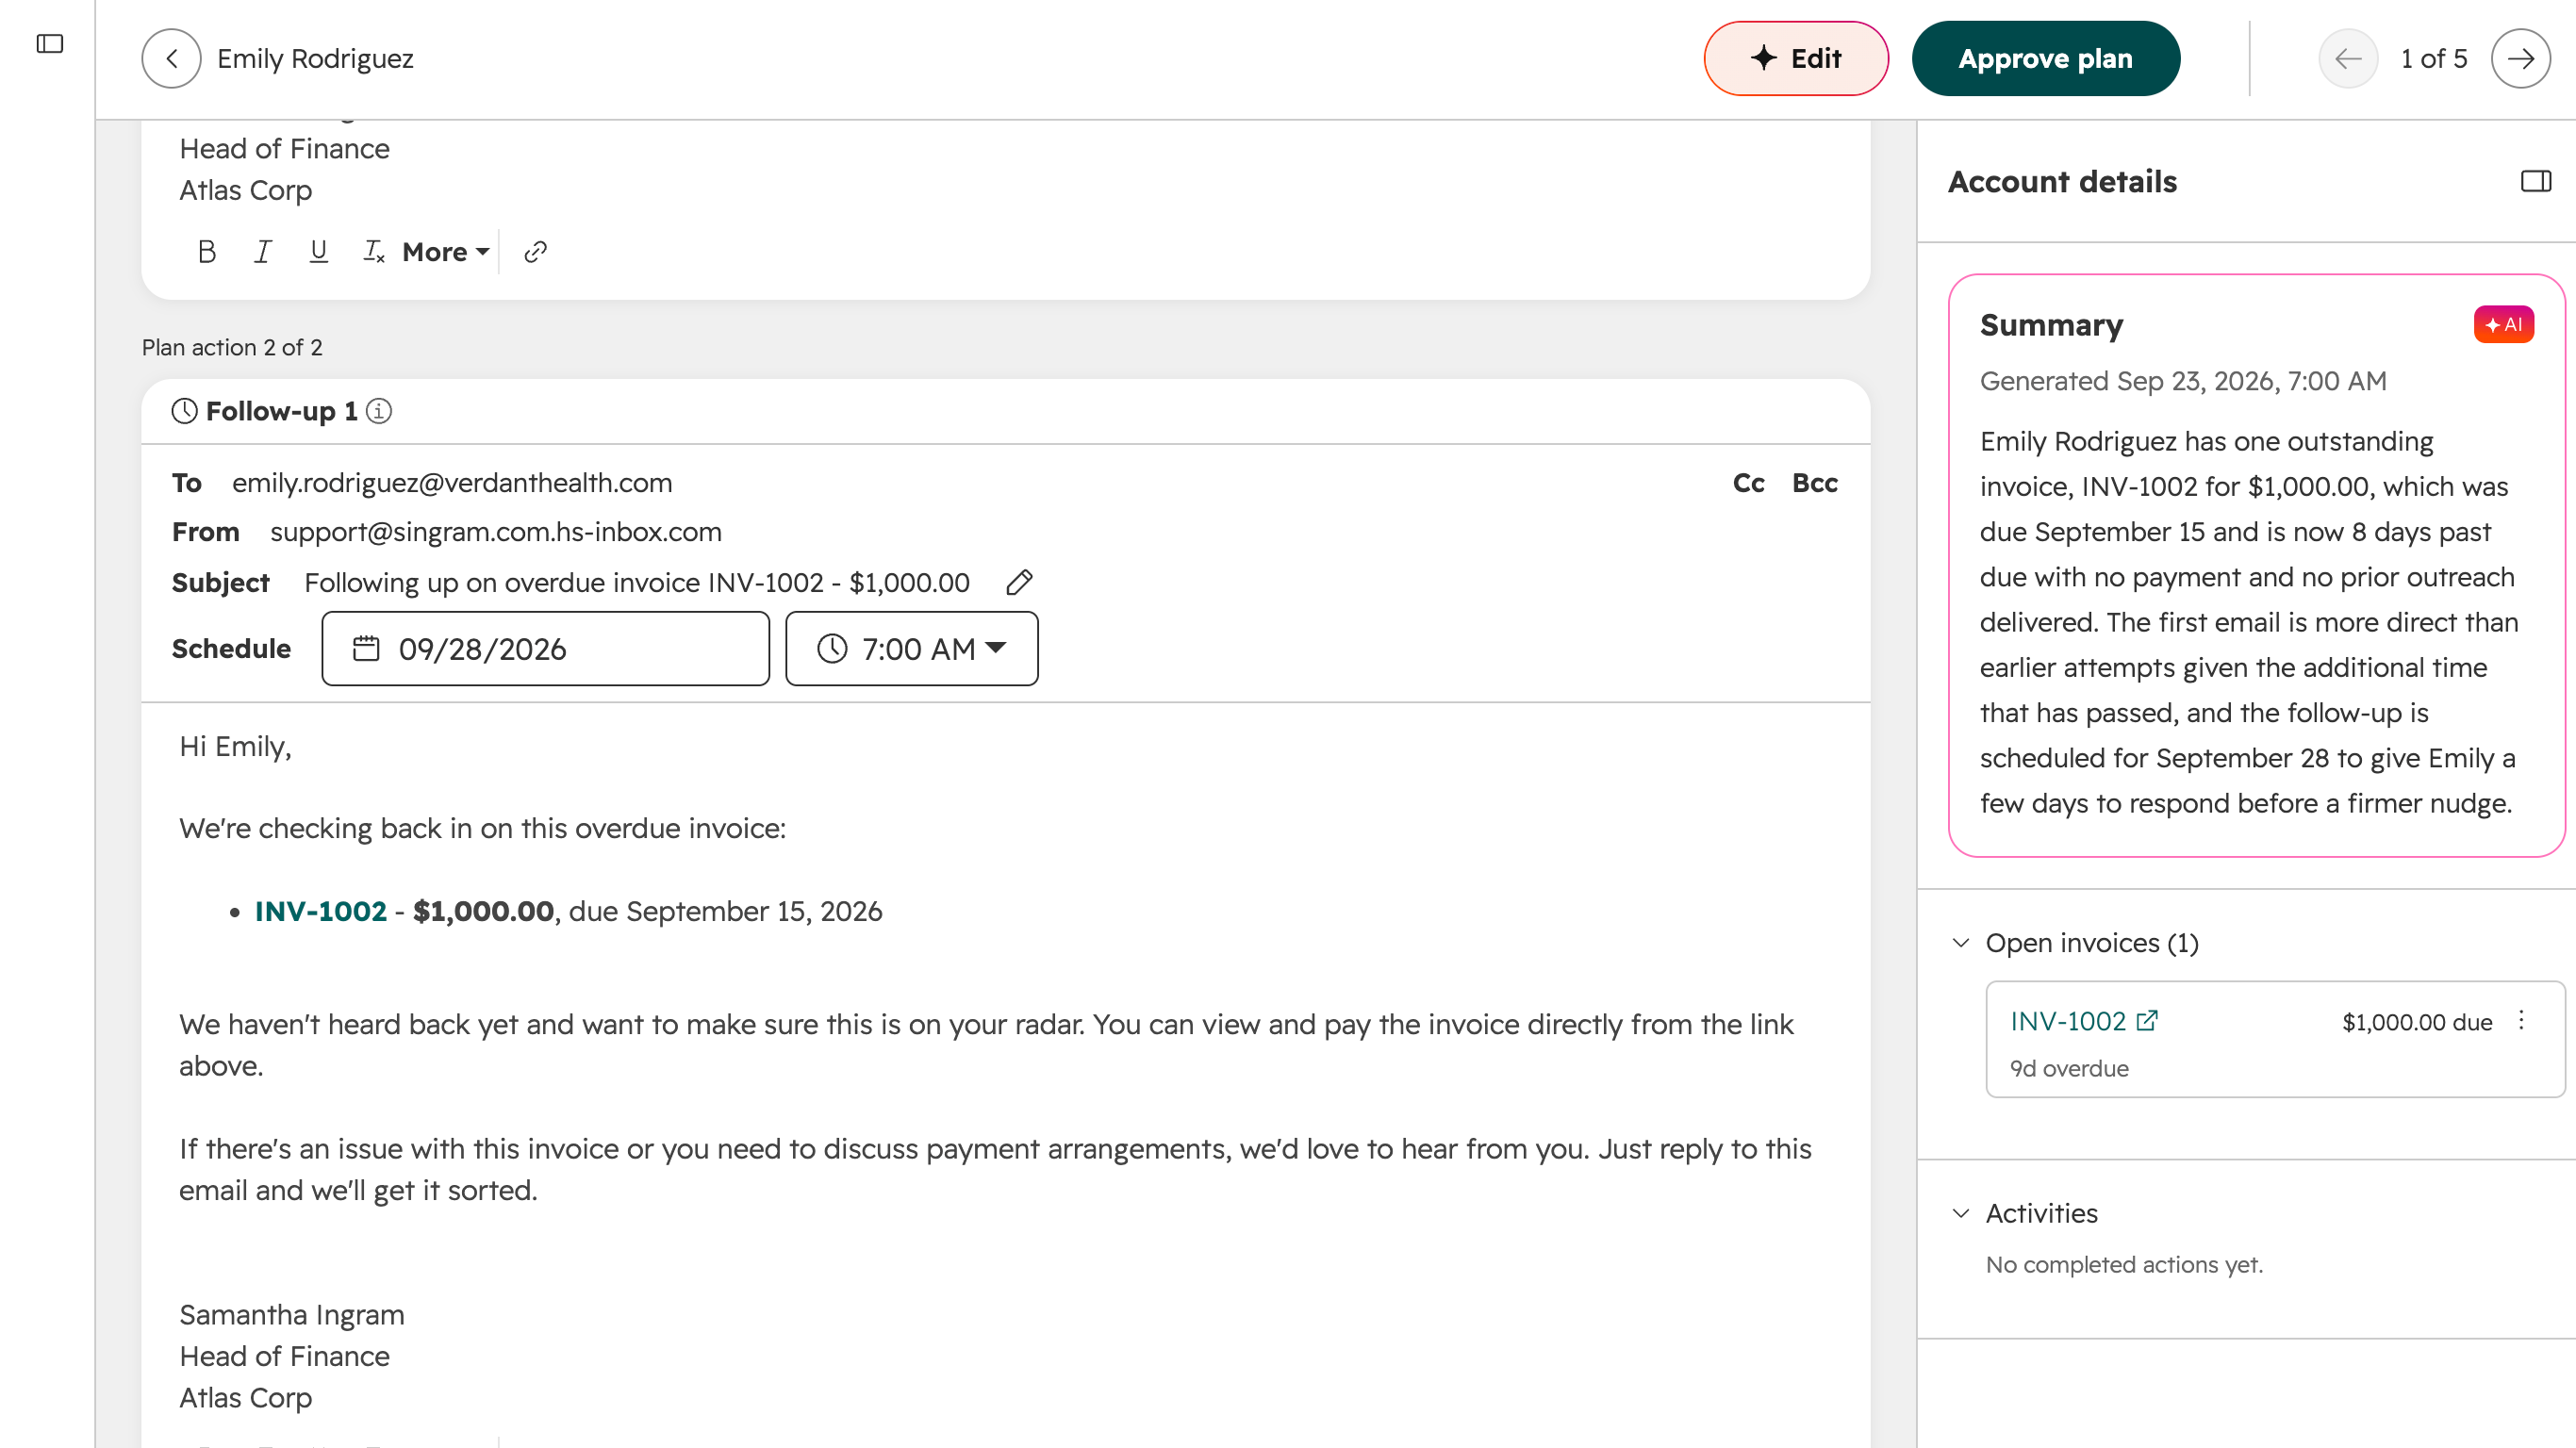Collapse the Open invoices (1) section
The height and width of the screenshot is (1448, 2576).
tap(1960, 943)
